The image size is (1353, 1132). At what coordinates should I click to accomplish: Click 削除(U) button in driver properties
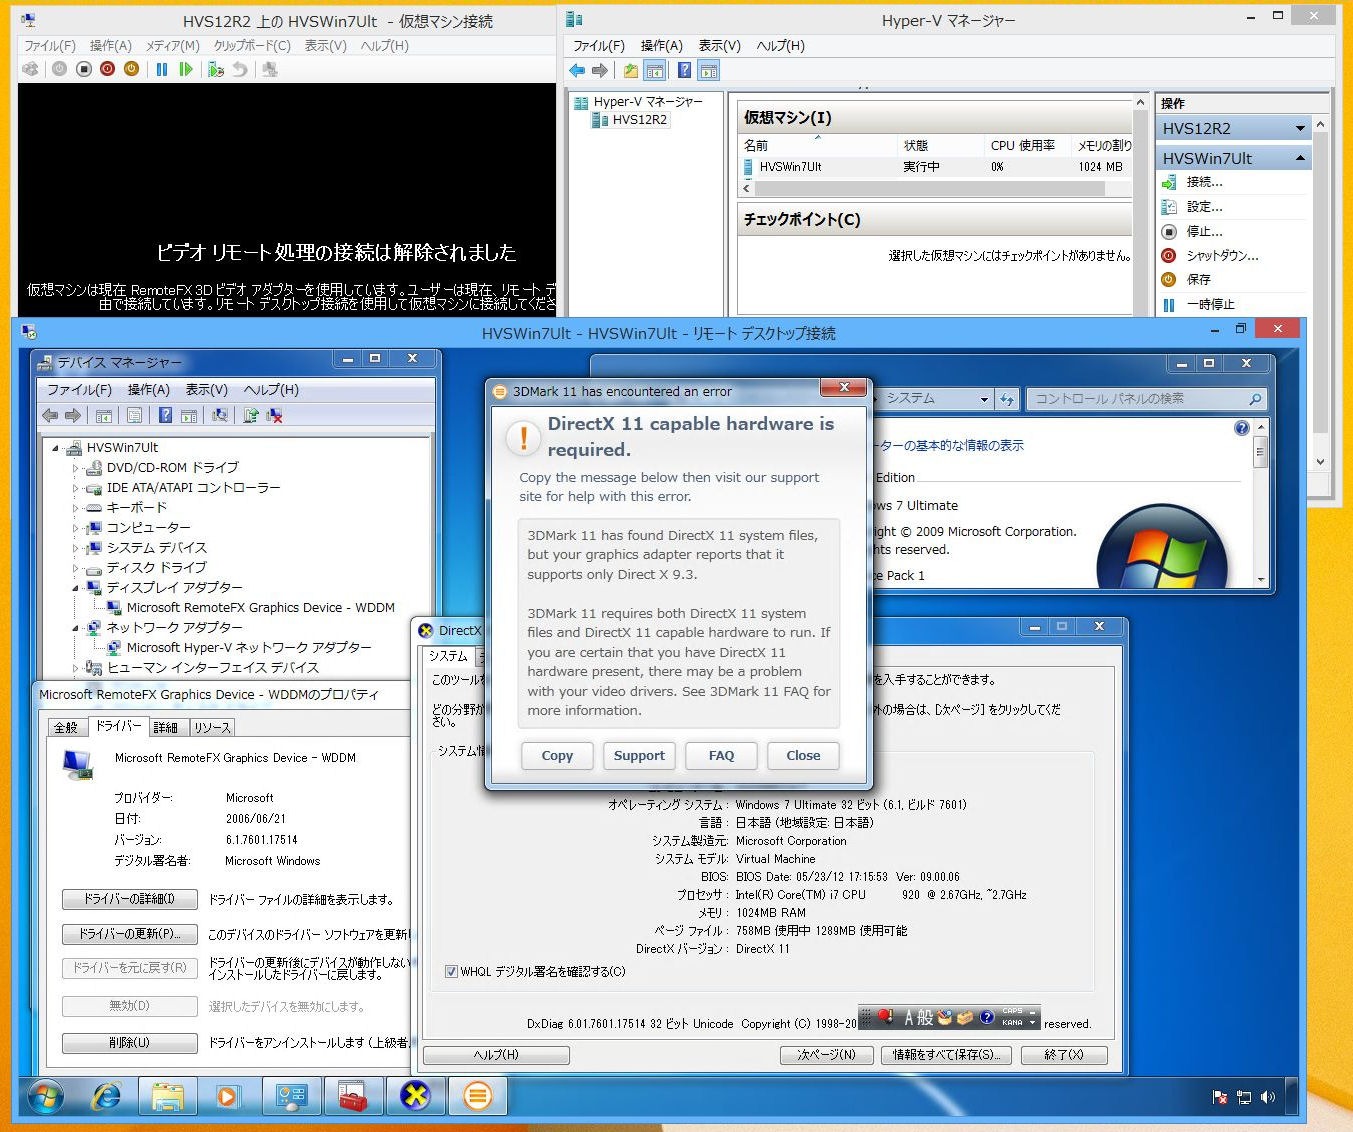click(x=130, y=1043)
